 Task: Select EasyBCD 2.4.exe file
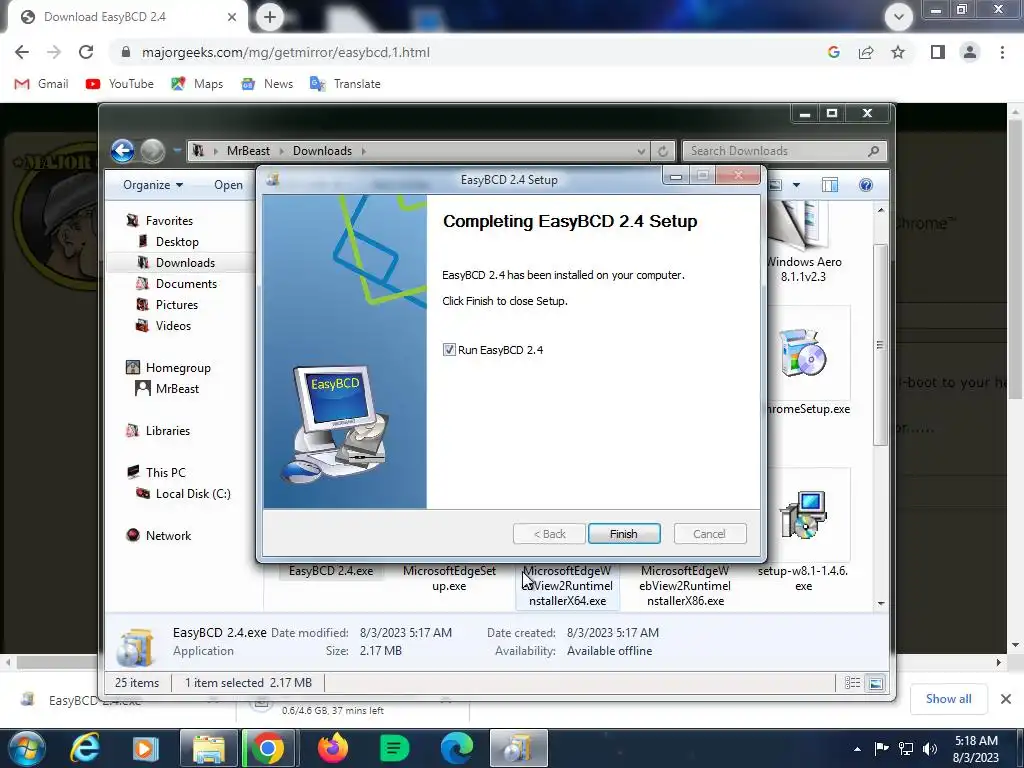pyautogui.click(x=331, y=571)
